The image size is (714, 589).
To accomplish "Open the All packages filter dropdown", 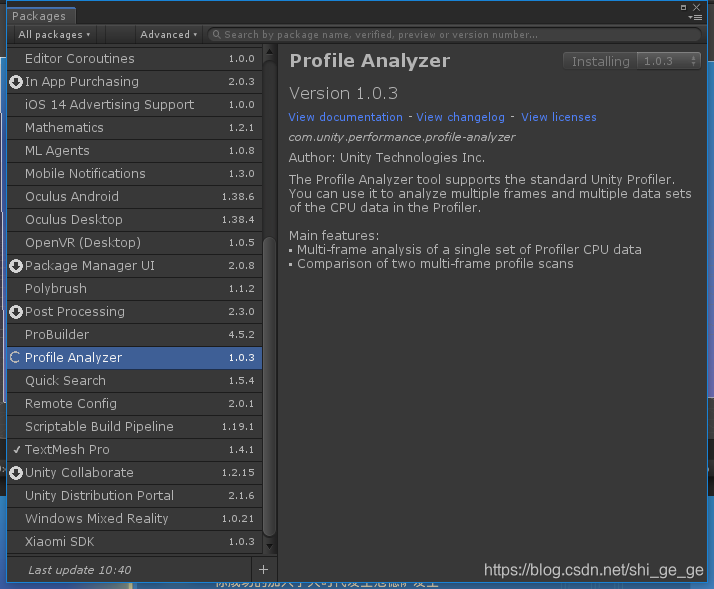I will click(x=54, y=35).
